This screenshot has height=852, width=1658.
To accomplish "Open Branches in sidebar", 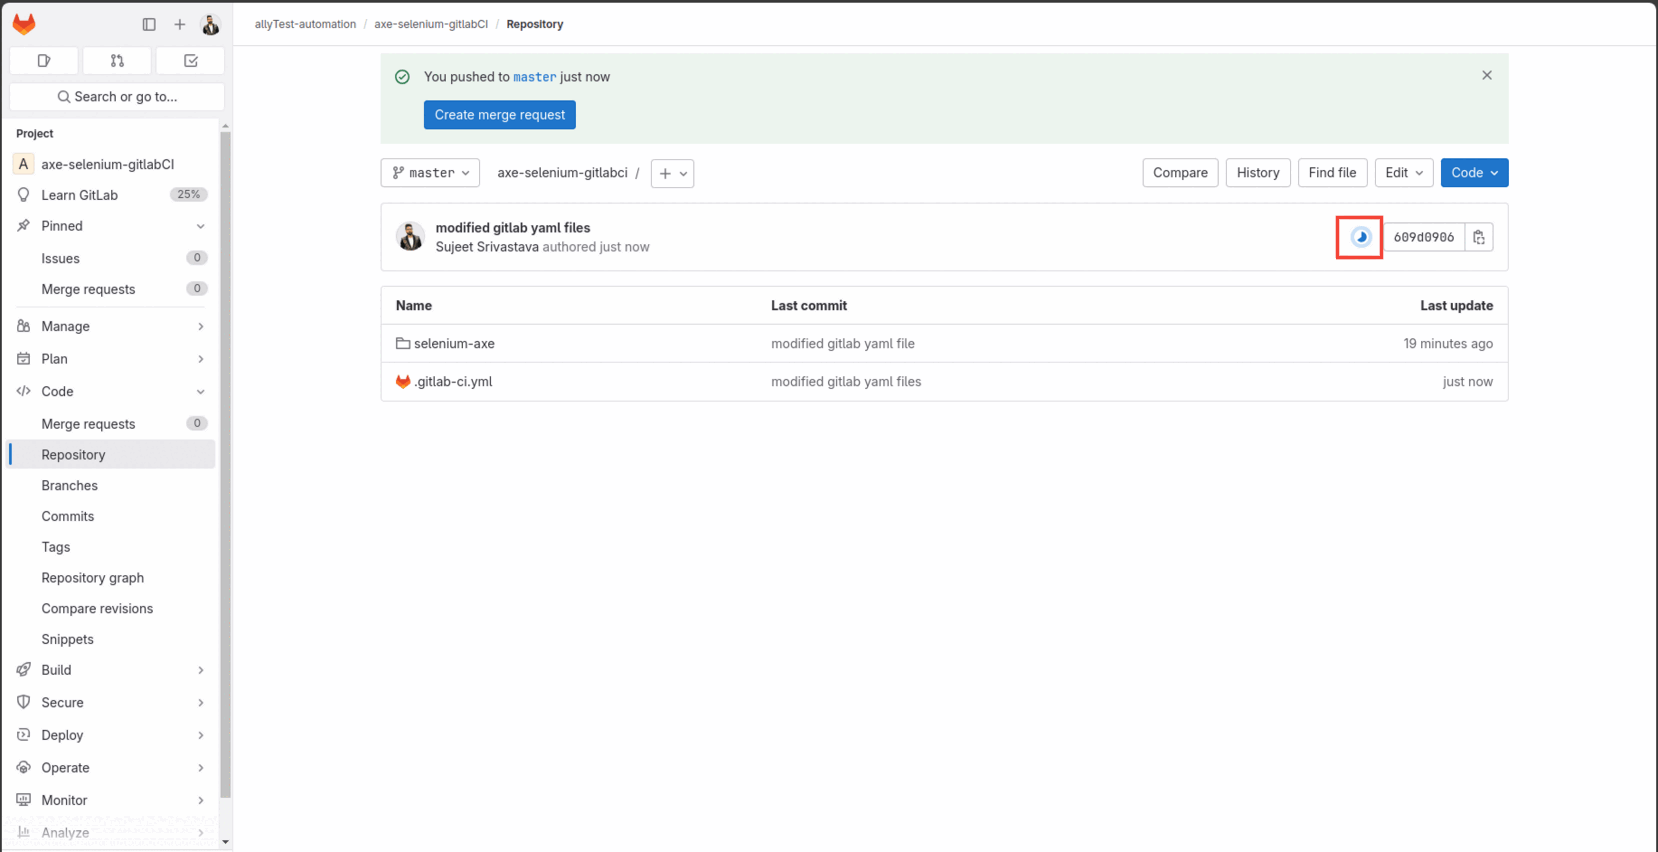I will coord(112,486).
